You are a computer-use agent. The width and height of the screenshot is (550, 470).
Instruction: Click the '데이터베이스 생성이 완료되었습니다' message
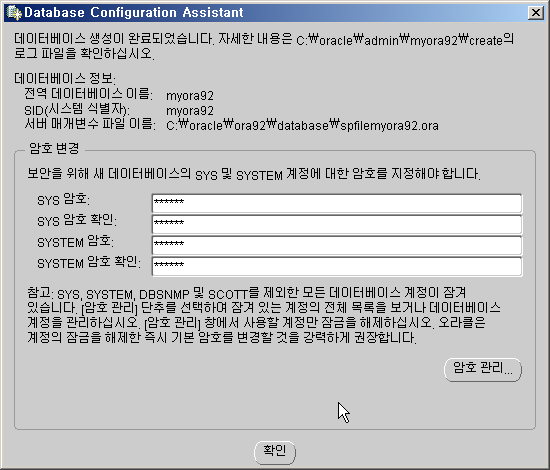[114, 38]
